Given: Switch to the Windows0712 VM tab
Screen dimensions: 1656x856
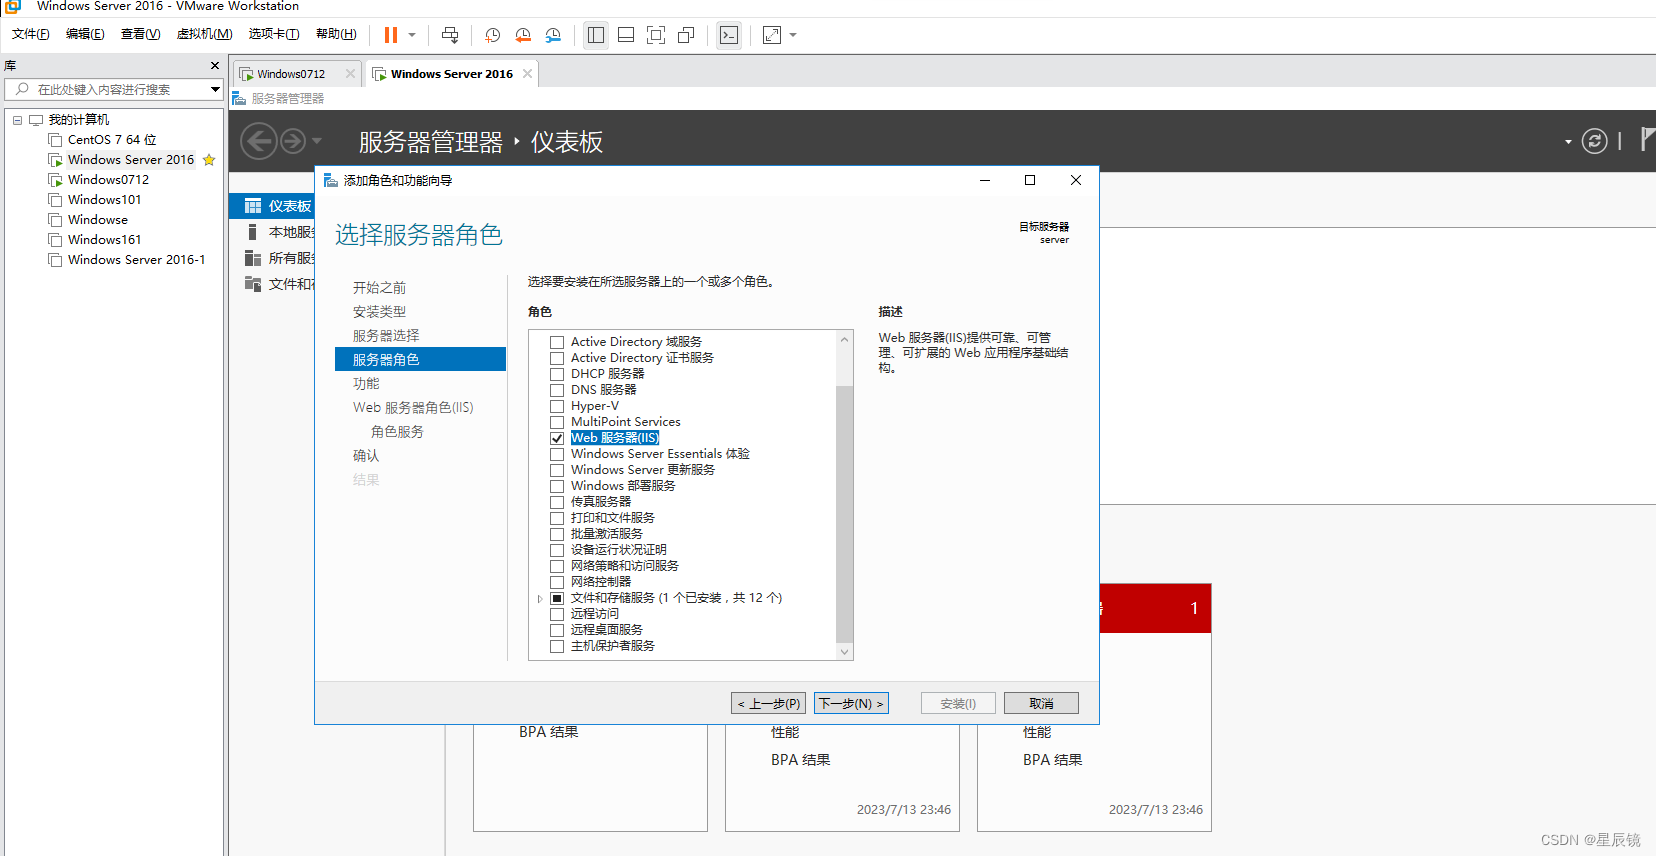Looking at the screenshot, I should (291, 74).
